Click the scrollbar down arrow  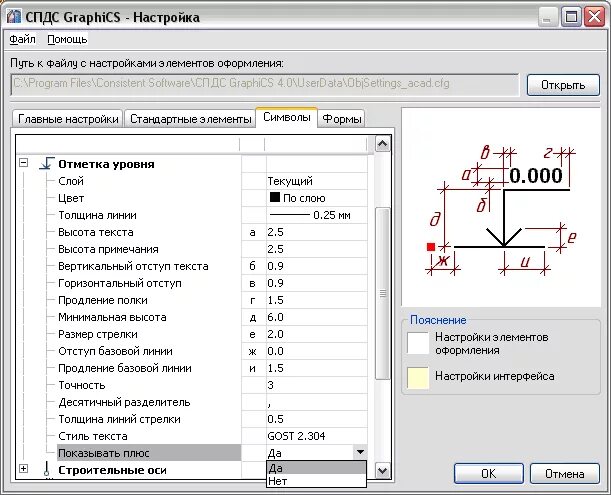tap(383, 470)
